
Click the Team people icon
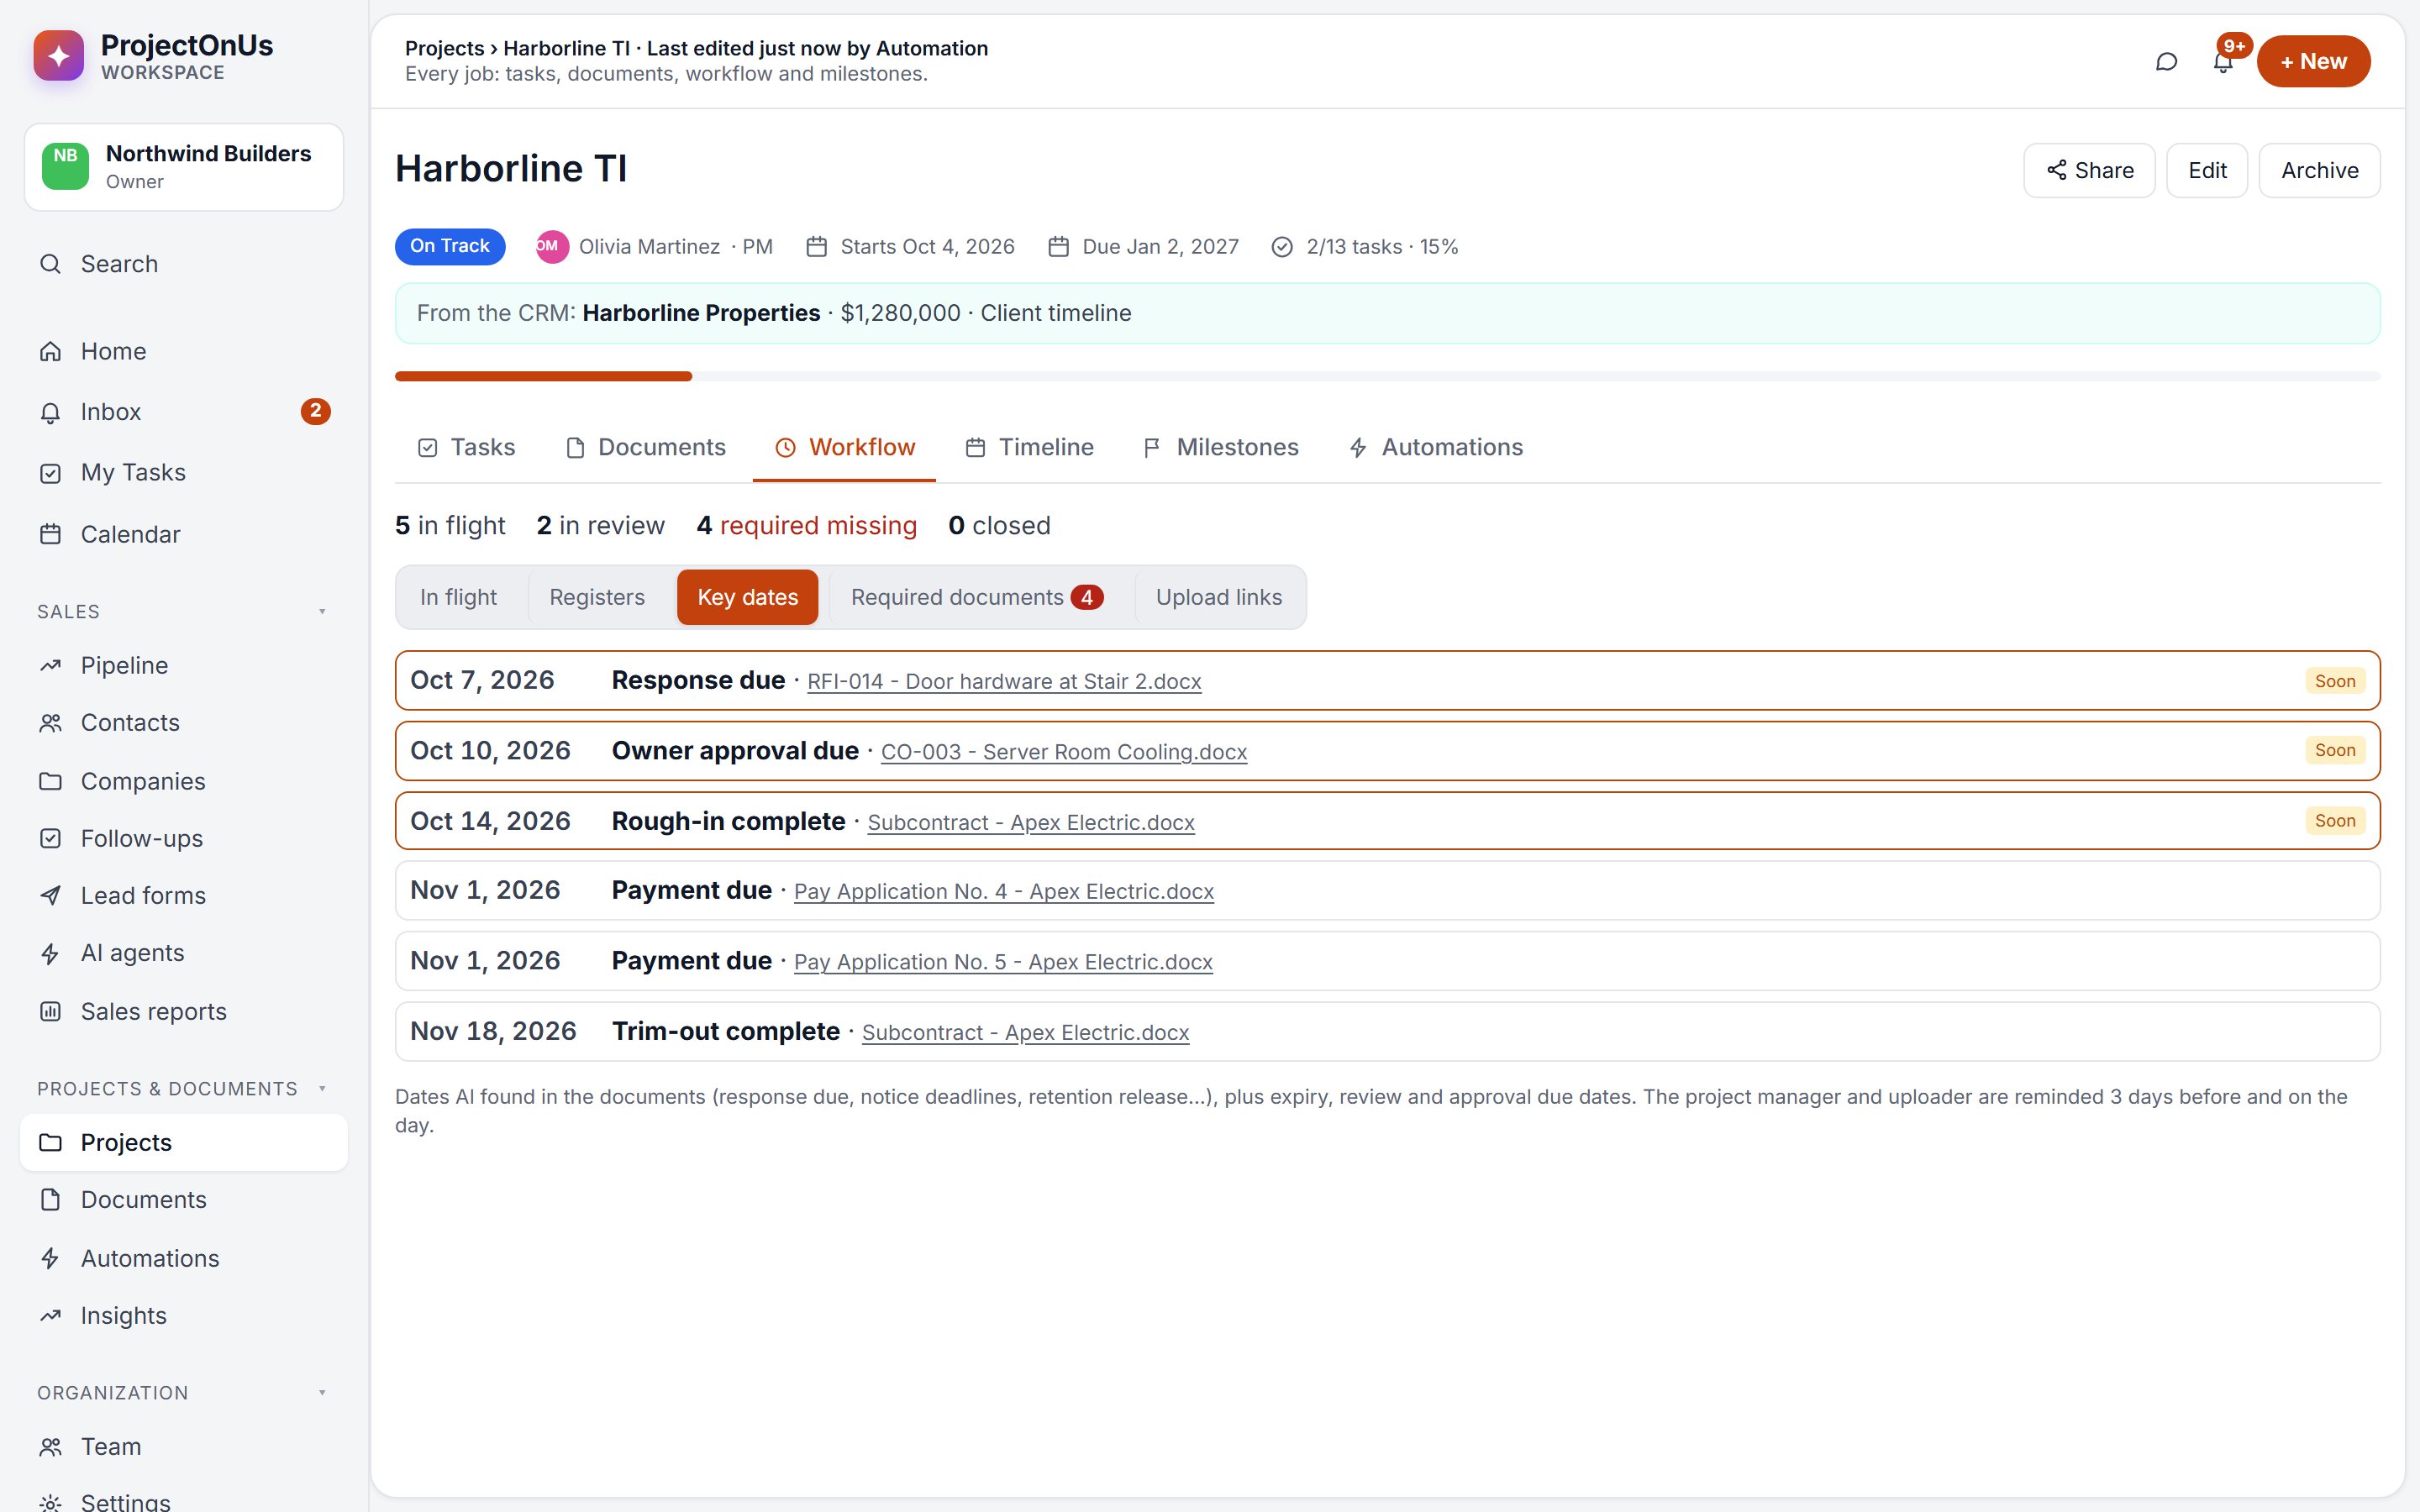click(x=50, y=1447)
